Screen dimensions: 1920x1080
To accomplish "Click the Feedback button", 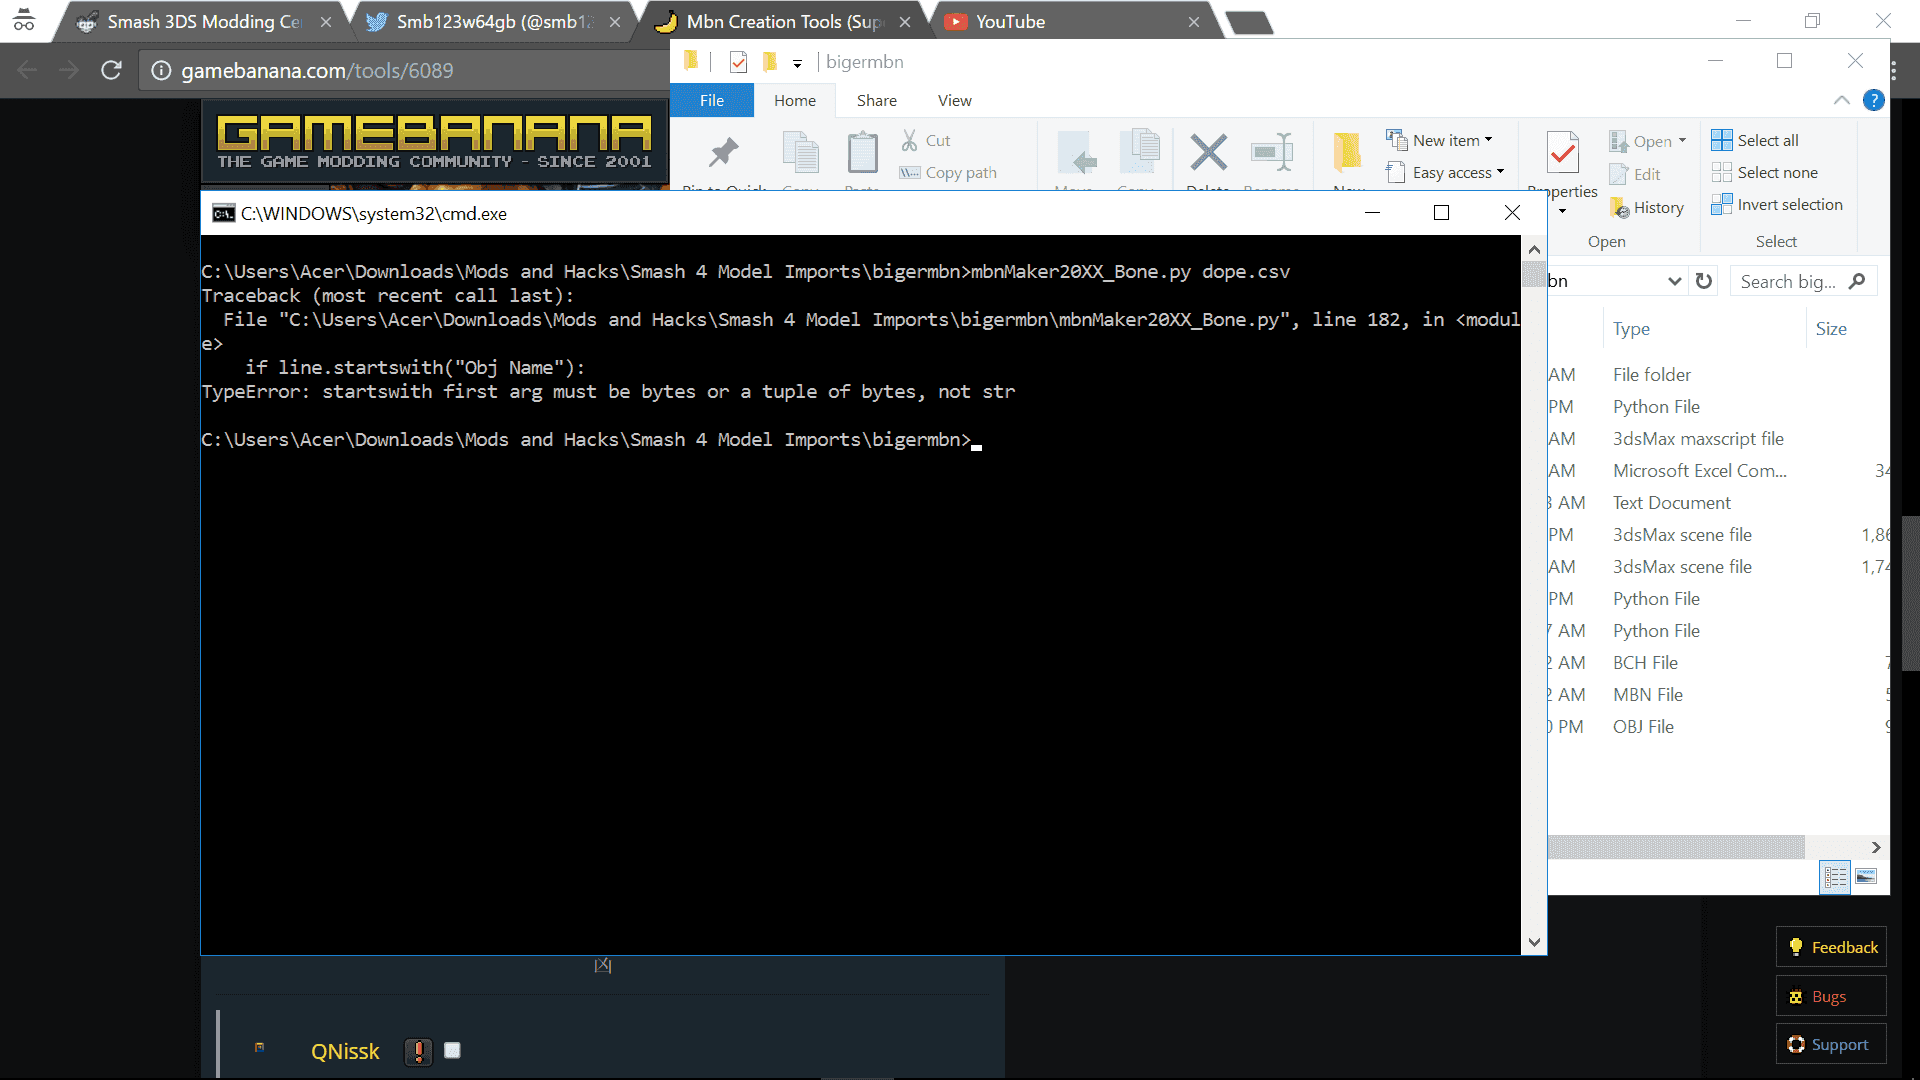I will (x=1832, y=947).
